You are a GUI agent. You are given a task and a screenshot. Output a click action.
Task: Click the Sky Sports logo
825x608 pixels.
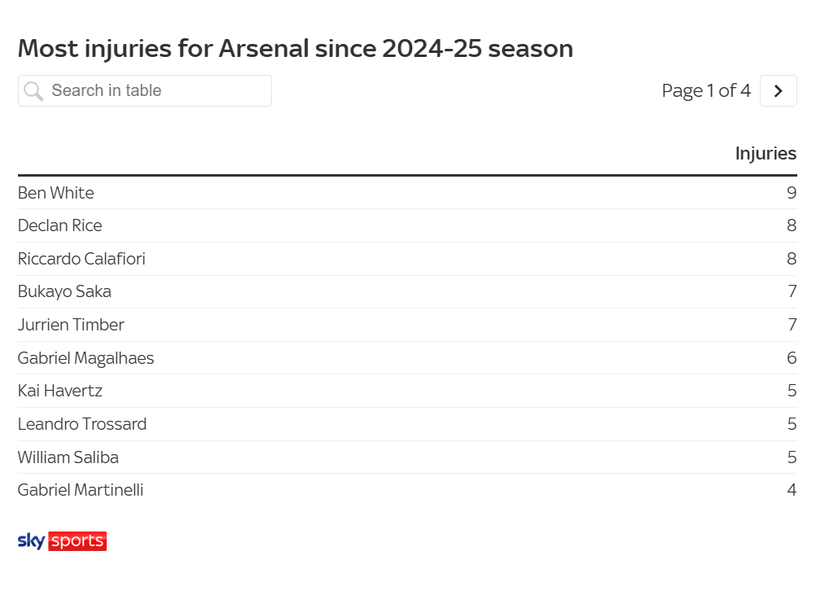62,541
